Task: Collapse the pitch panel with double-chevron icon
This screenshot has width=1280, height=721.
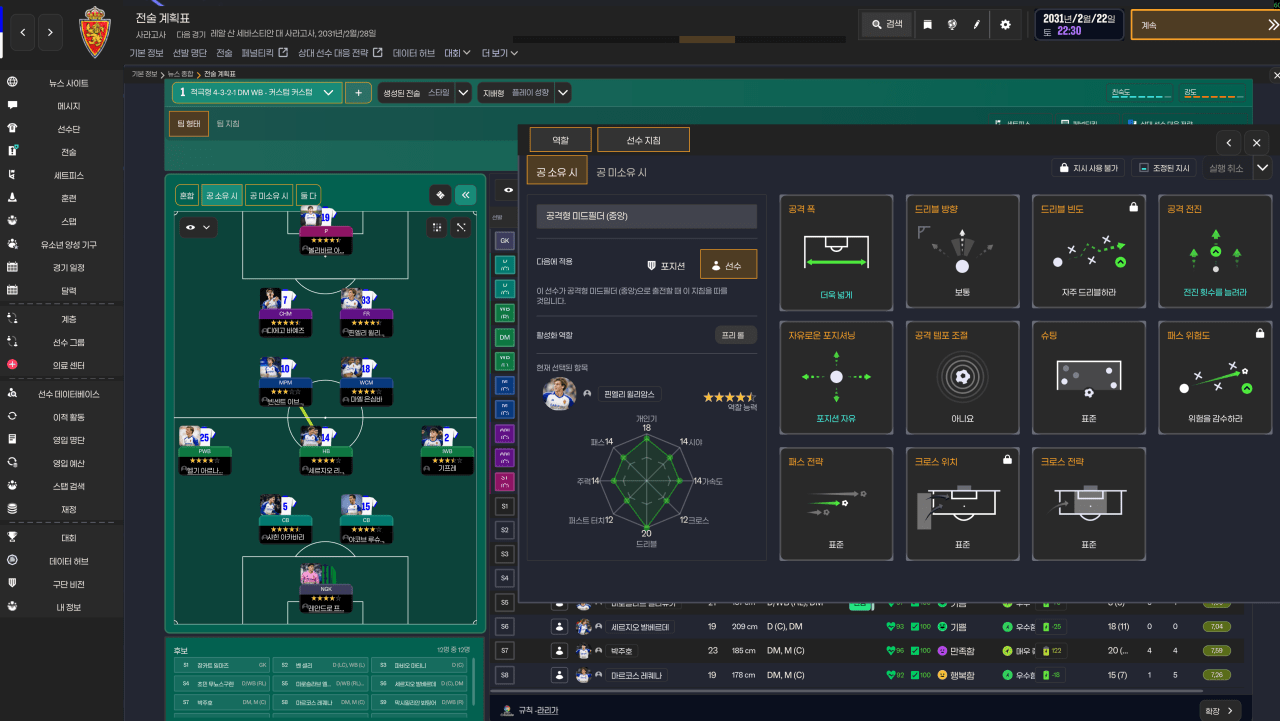Action: 465,195
